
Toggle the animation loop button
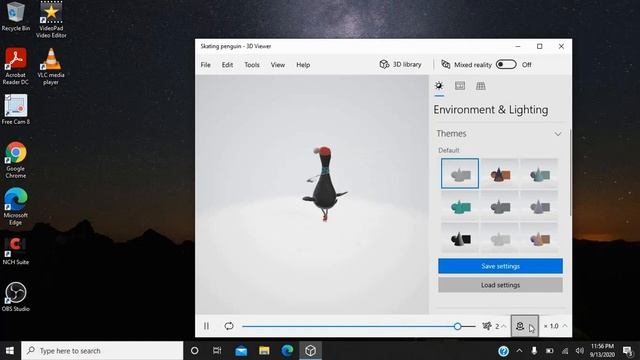229,326
